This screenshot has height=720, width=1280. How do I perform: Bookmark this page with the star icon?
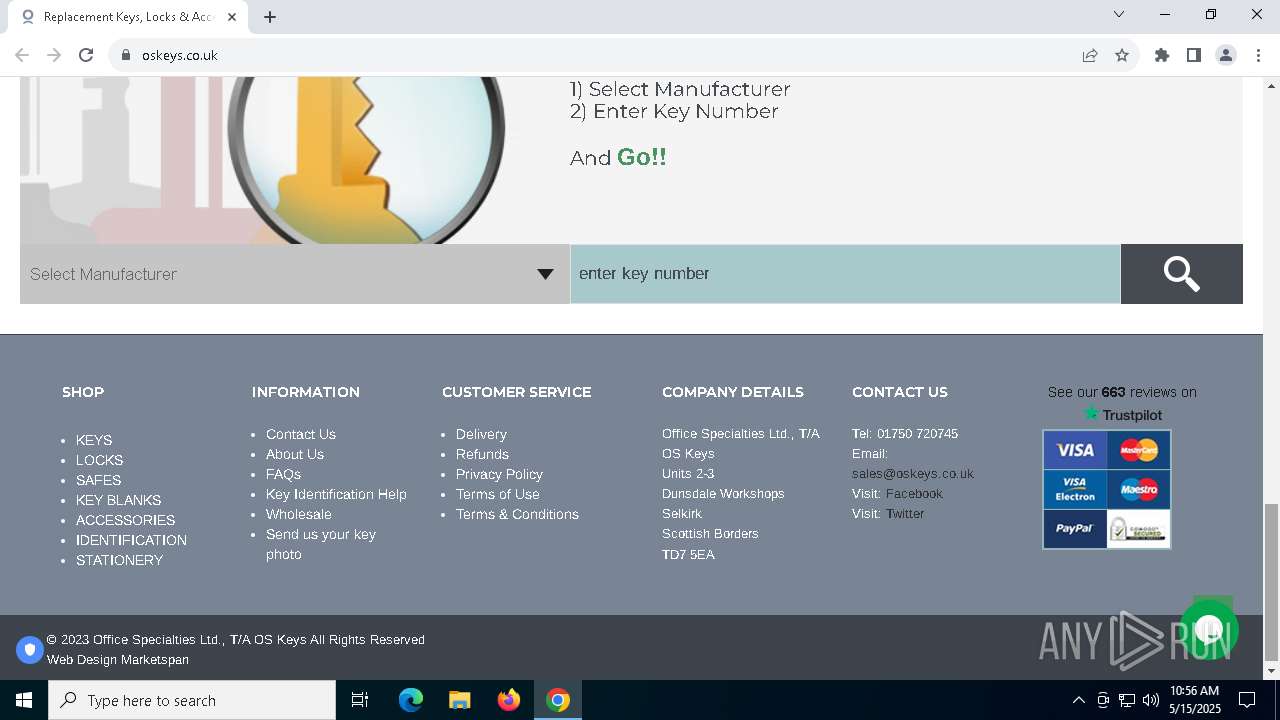pyautogui.click(x=1122, y=55)
